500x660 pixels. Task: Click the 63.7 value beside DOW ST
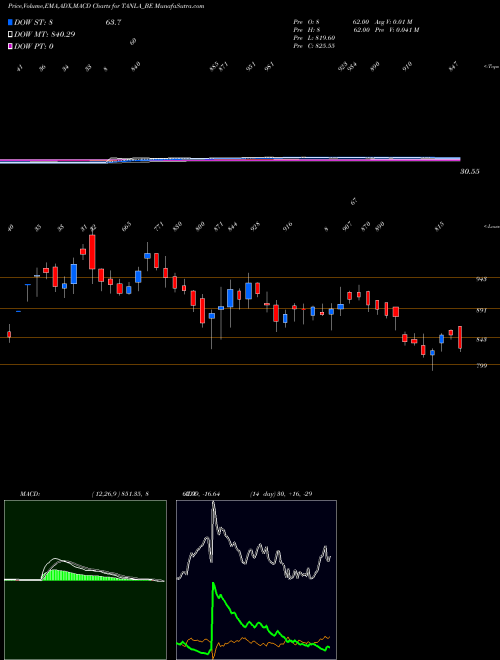[x=113, y=23]
